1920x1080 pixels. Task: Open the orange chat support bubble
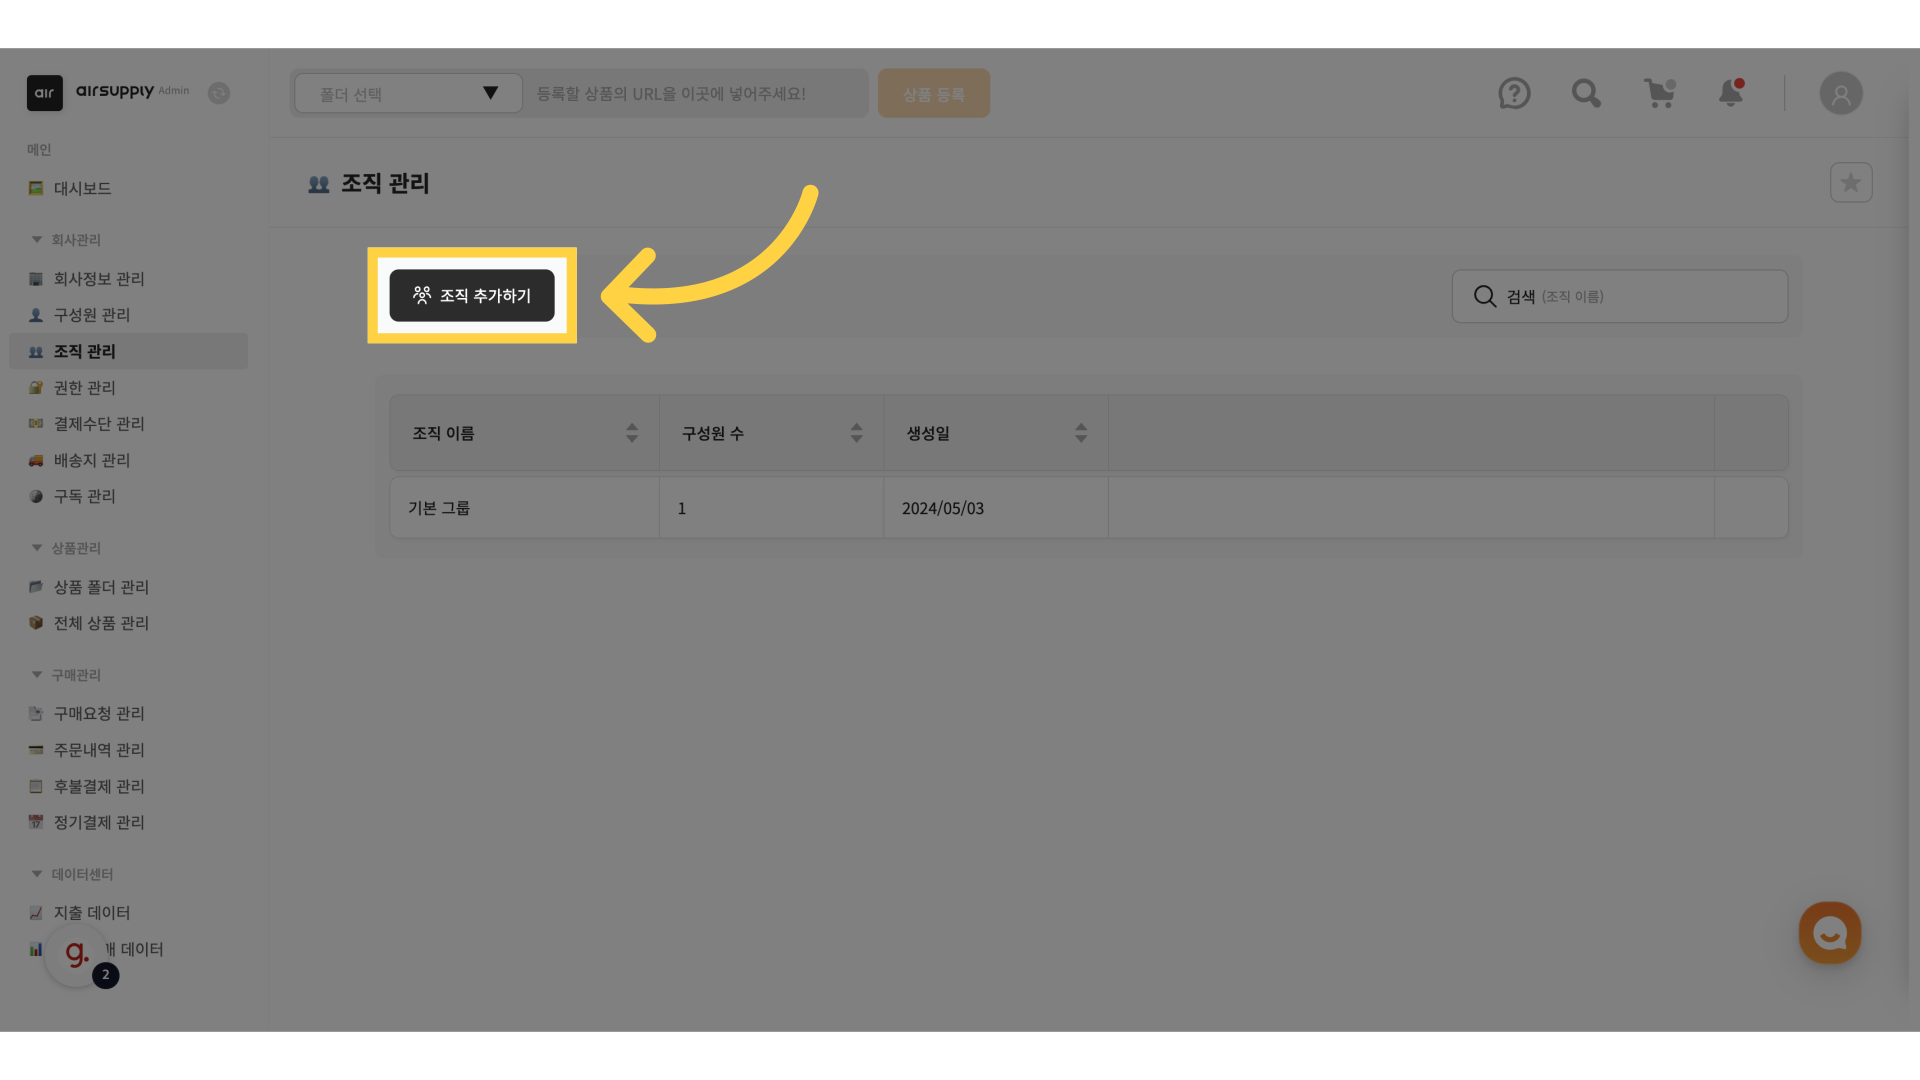coord(1829,933)
